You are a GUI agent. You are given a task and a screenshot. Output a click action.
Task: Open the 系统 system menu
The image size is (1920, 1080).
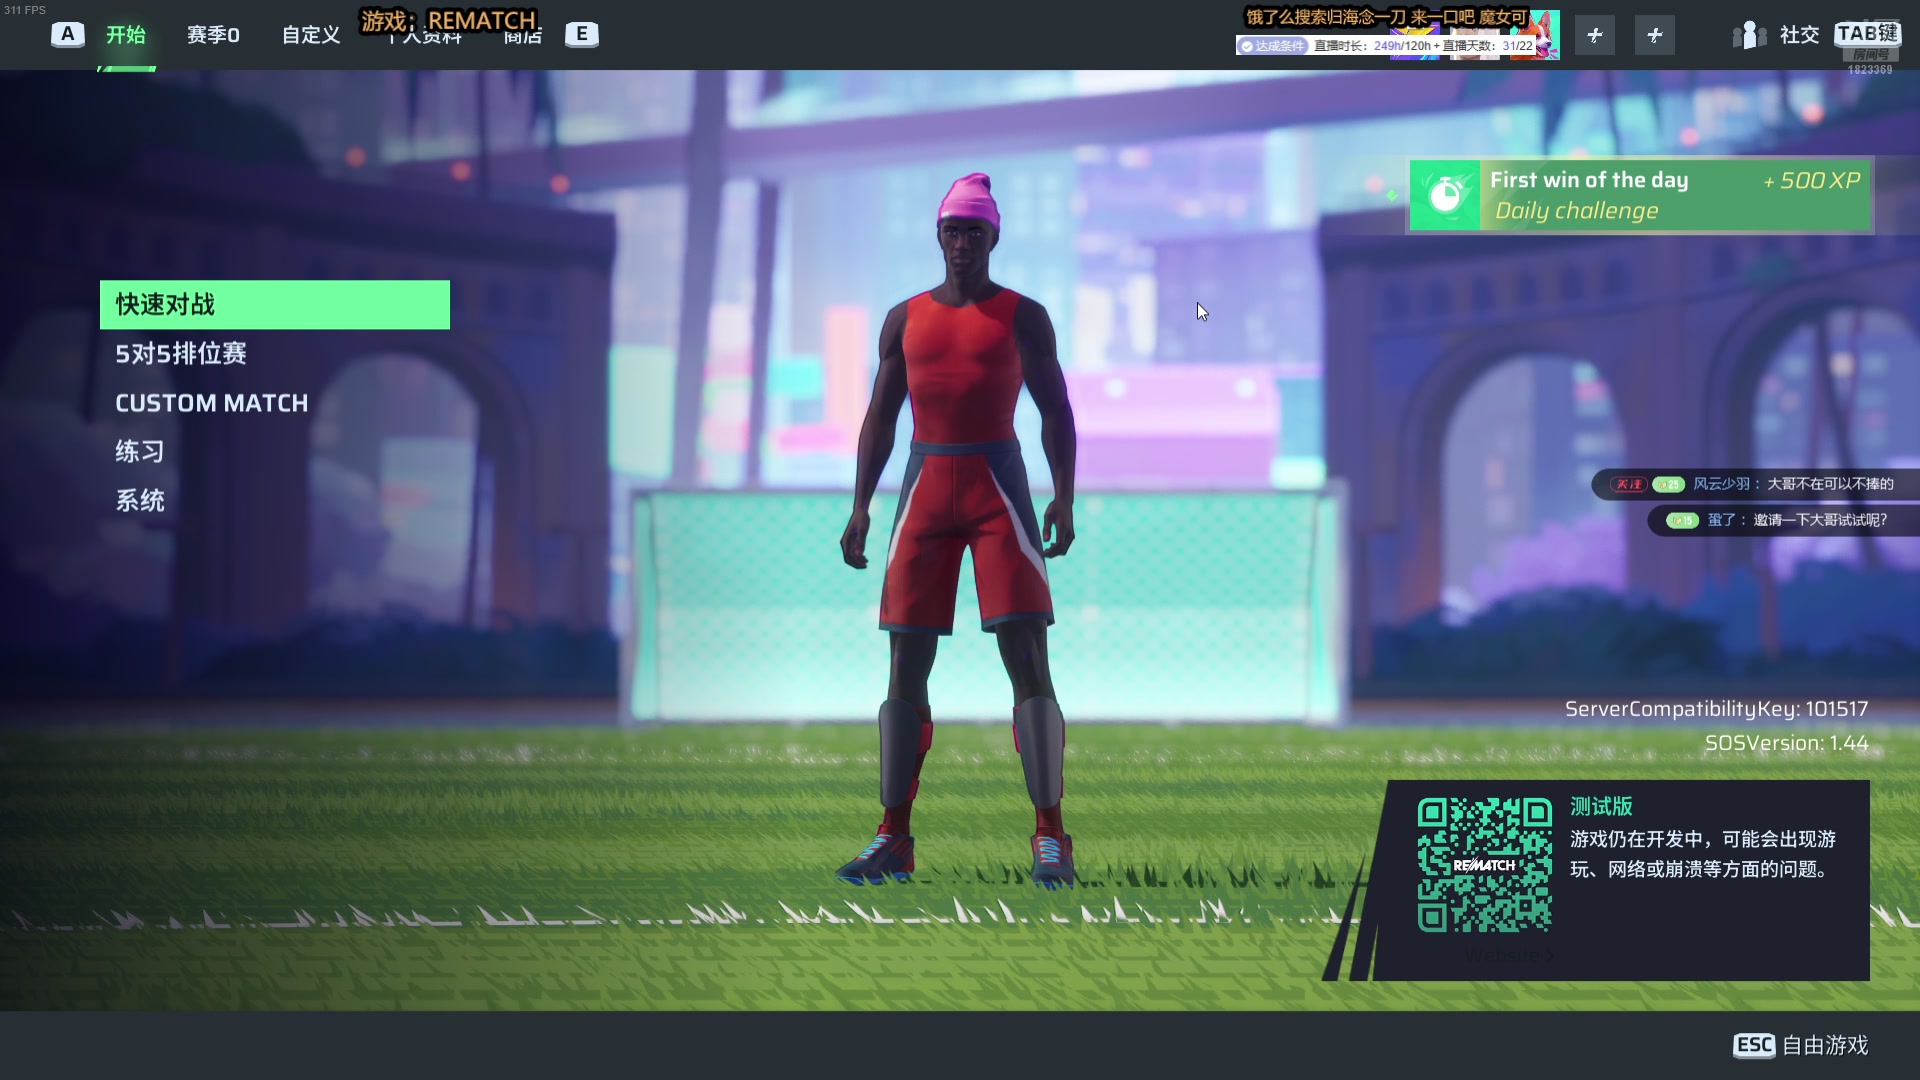[140, 501]
